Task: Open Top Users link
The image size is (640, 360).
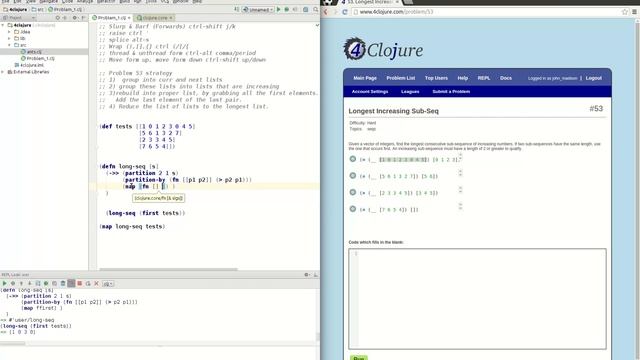Action: click(436, 78)
